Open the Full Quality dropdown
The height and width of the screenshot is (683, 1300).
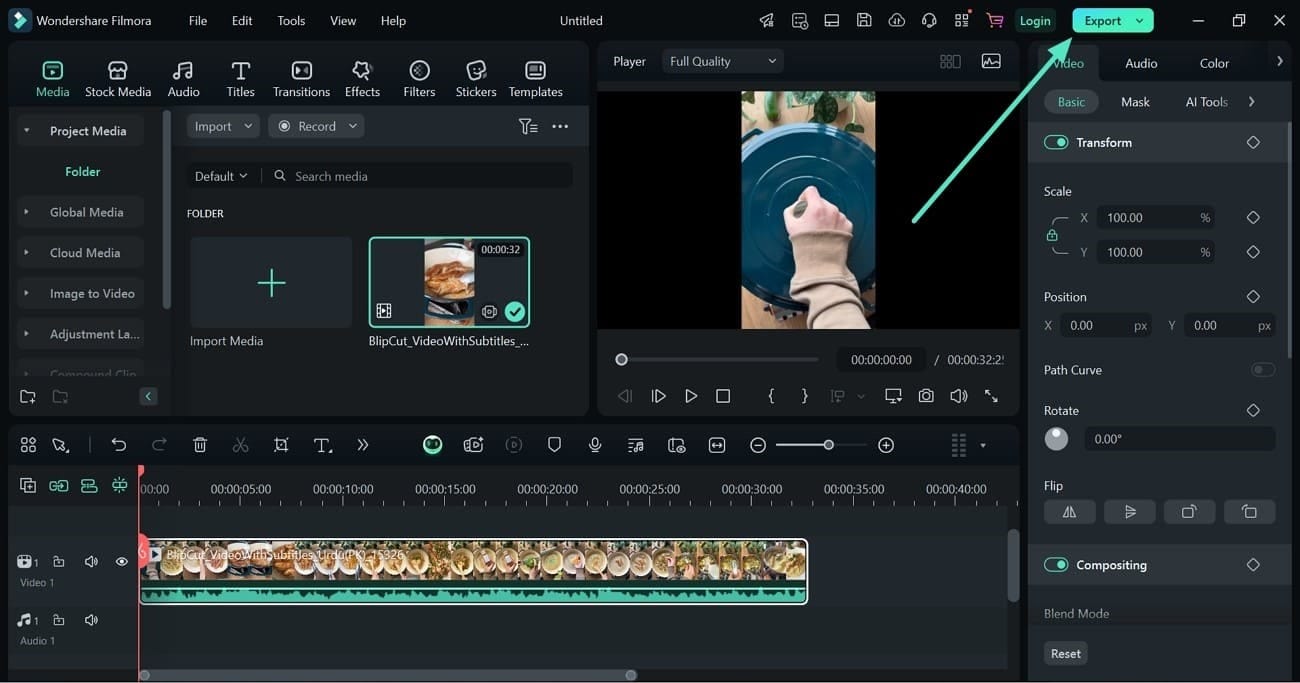click(x=722, y=61)
